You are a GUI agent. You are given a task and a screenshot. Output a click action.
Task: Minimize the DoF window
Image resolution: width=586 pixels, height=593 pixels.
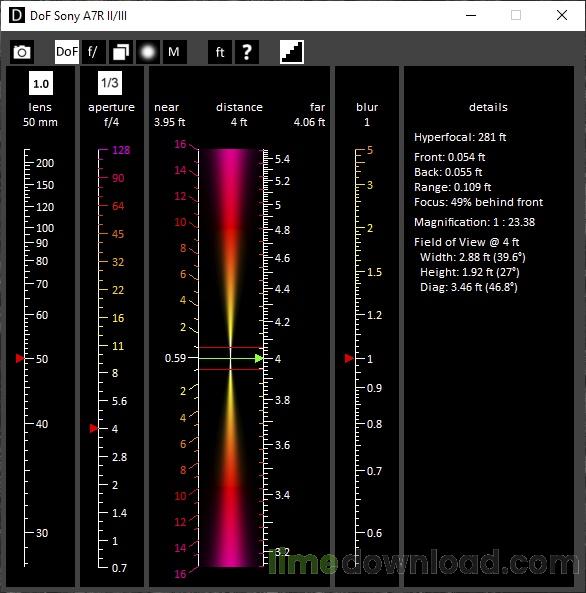pyautogui.click(x=471, y=16)
